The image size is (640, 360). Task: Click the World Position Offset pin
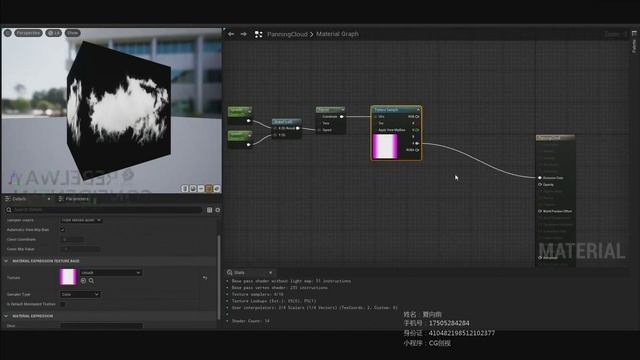coord(540,211)
